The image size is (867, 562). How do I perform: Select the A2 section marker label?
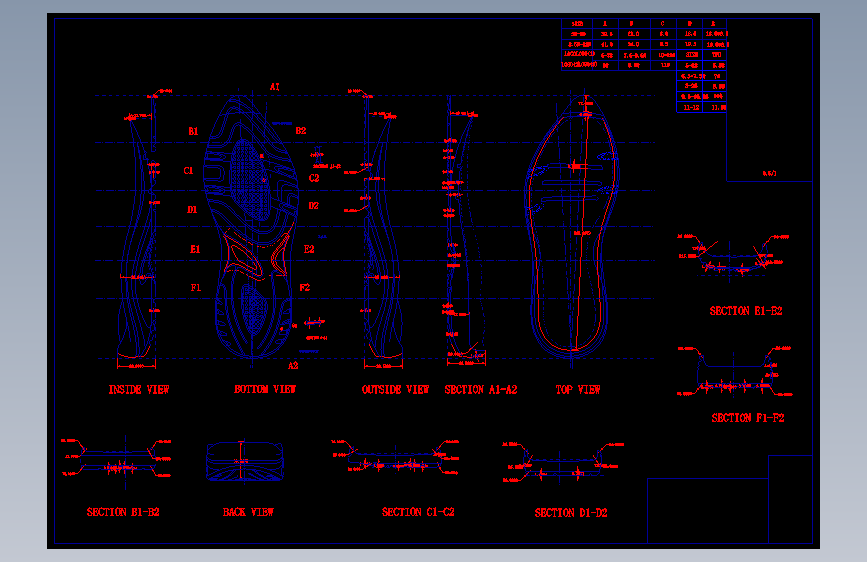pos(293,366)
